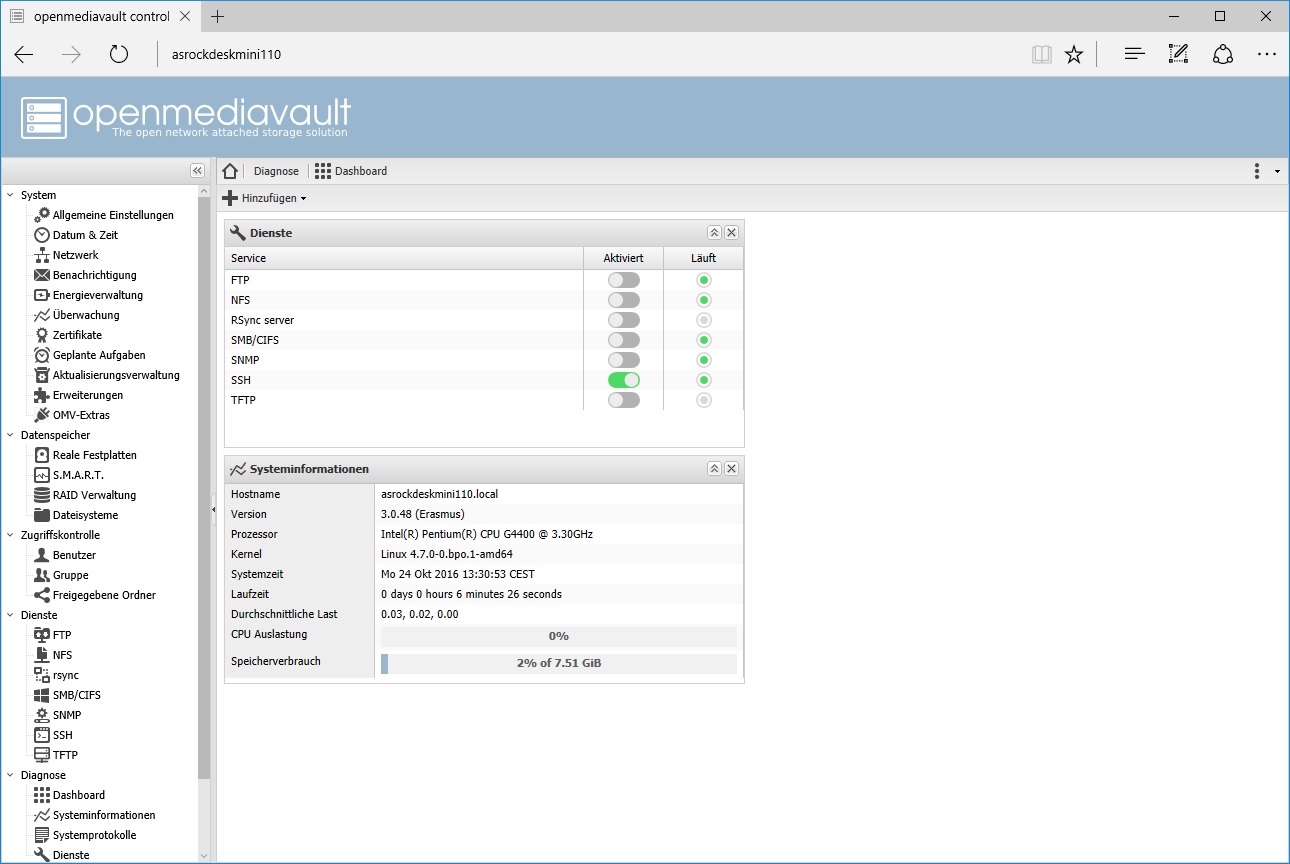Collapse the Datenspeicher tree section

[10, 435]
